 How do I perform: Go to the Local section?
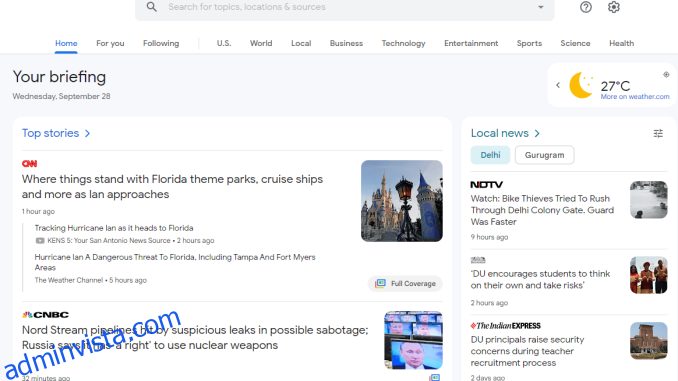click(x=301, y=43)
